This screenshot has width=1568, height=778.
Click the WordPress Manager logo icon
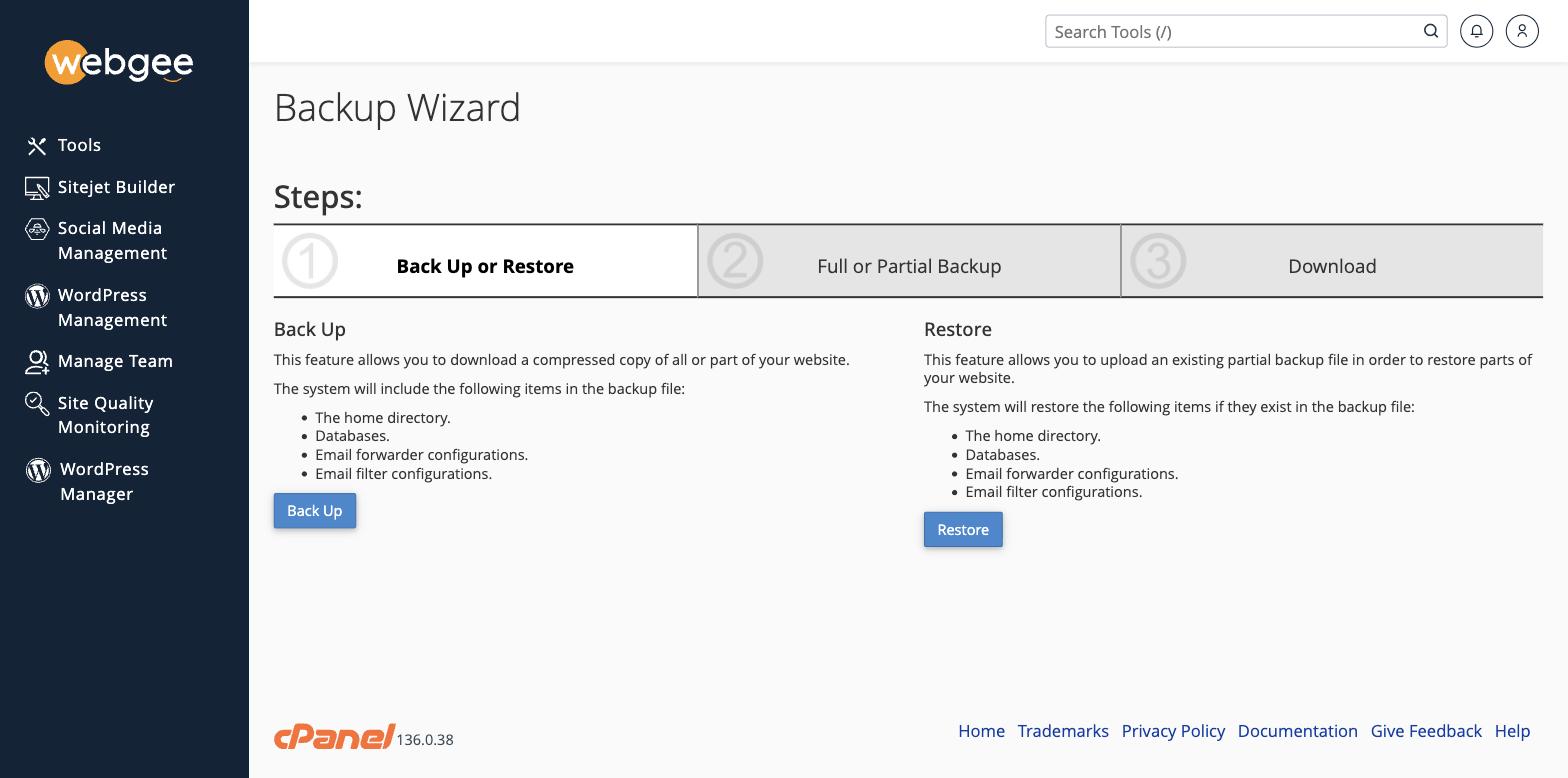coord(38,470)
